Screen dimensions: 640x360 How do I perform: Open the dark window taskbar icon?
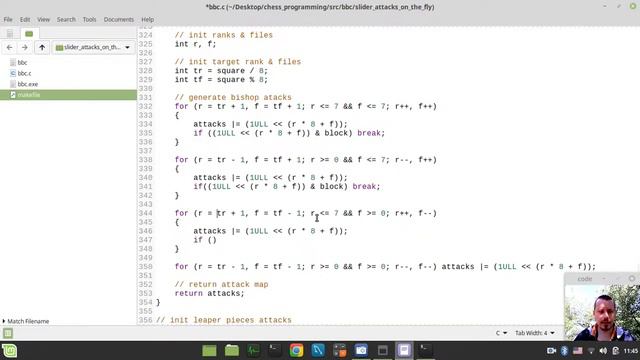[383, 351]
